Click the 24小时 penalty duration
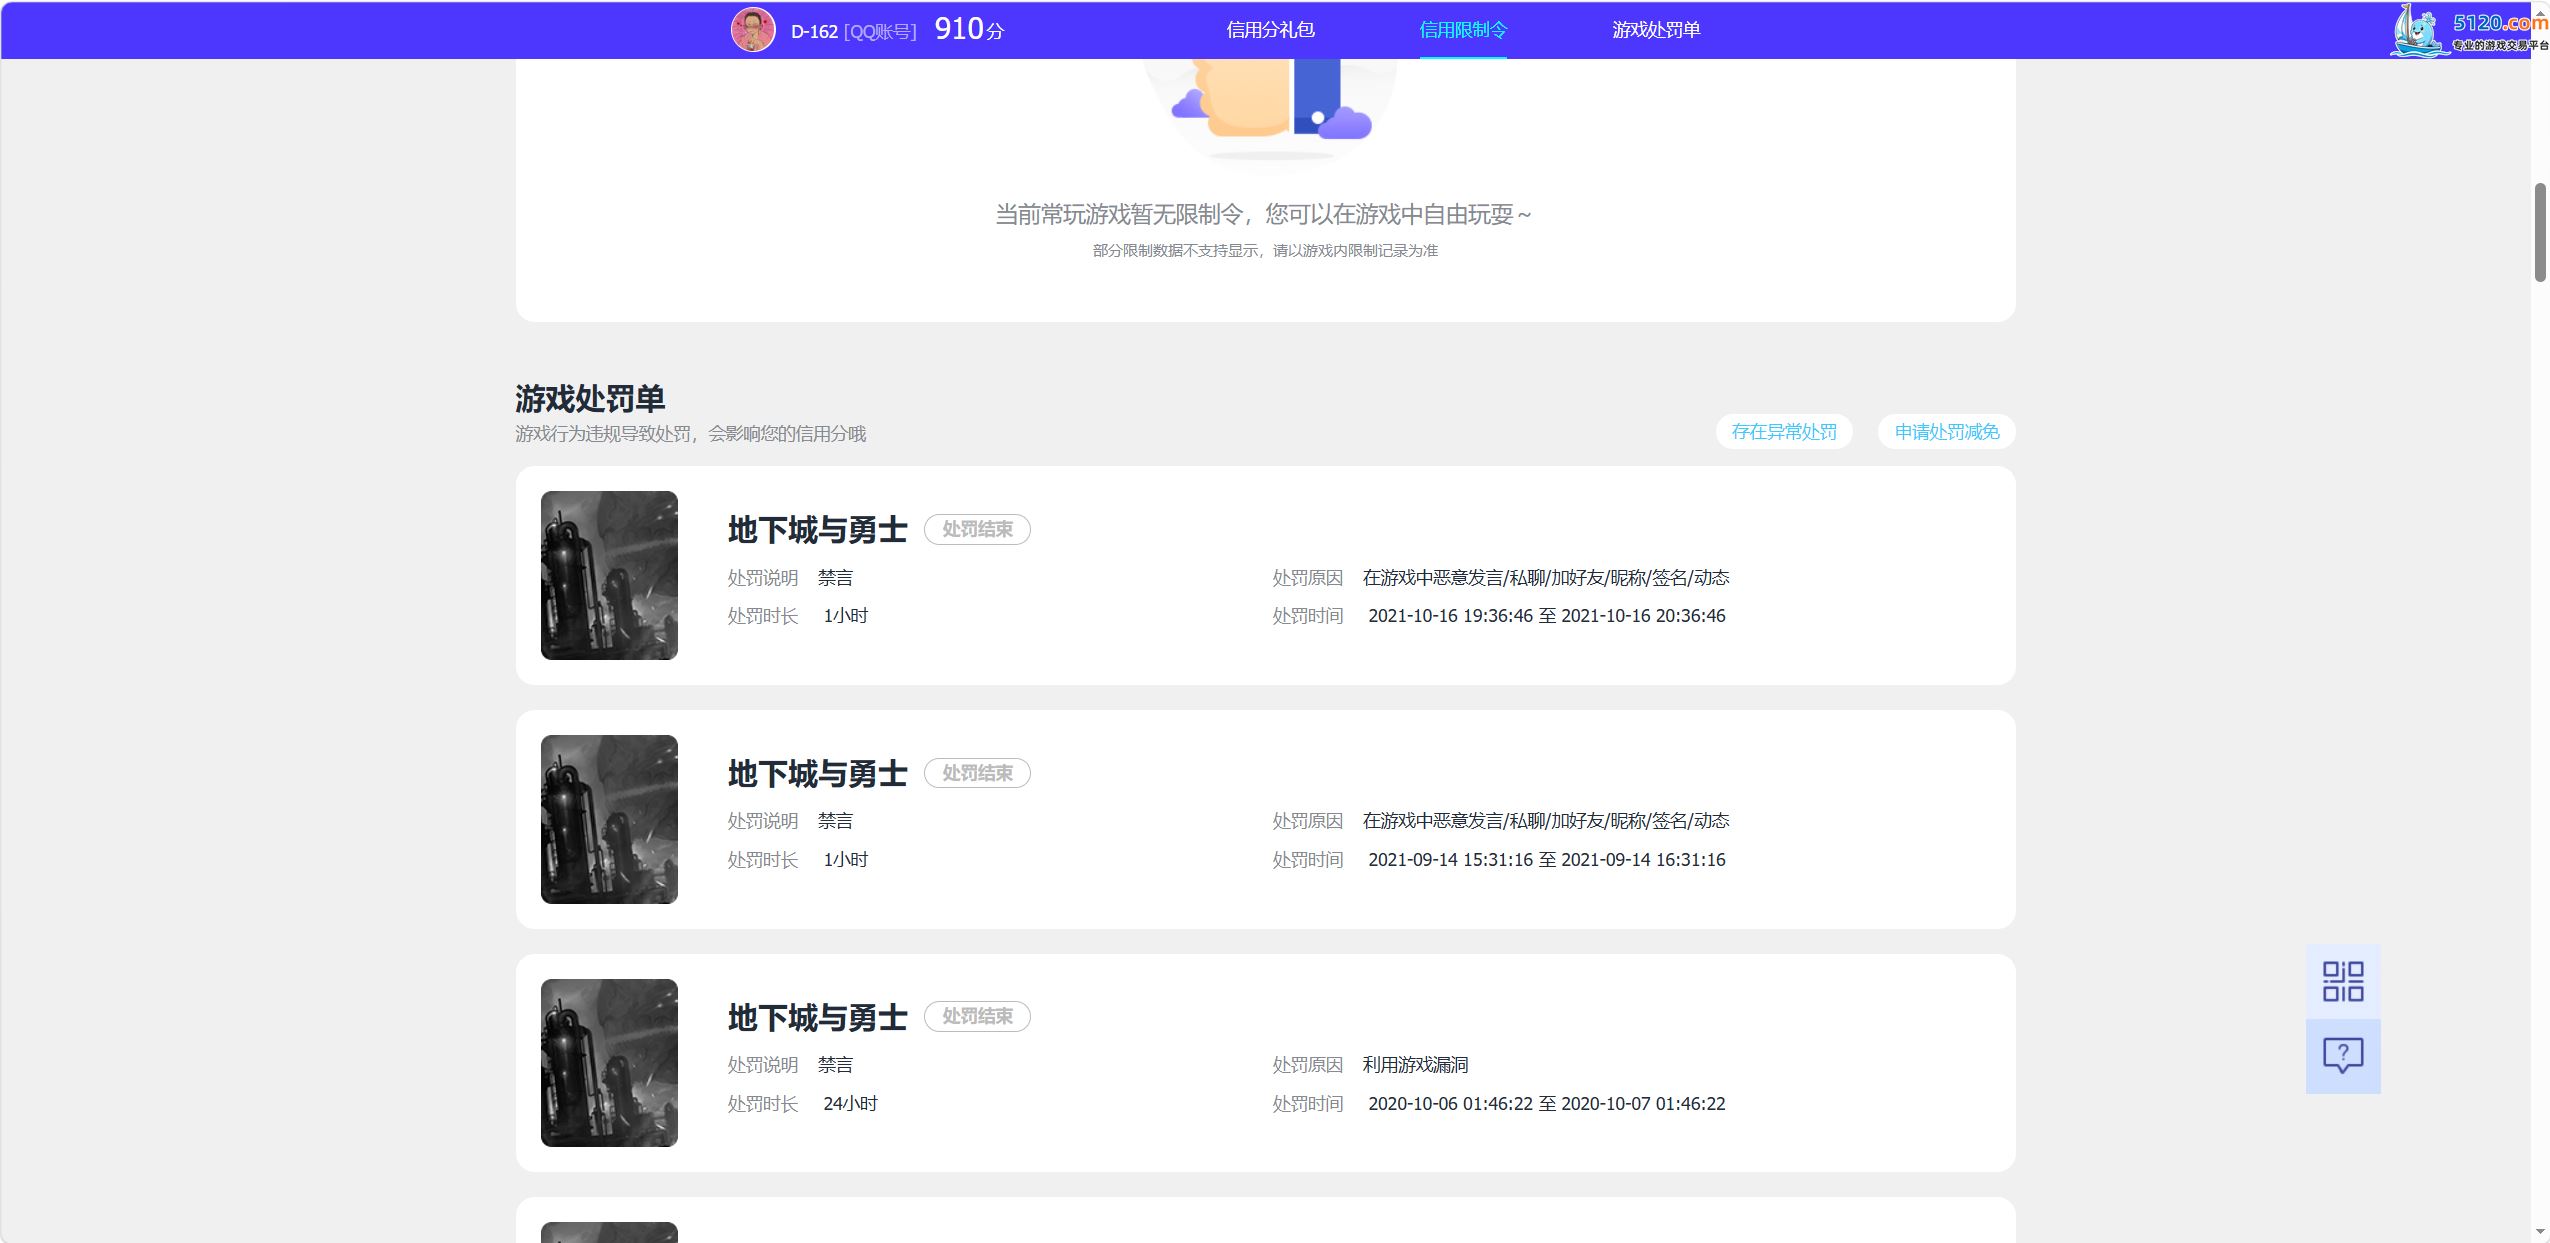Screen dimensions: 2550x1243 pos(850,1104)
